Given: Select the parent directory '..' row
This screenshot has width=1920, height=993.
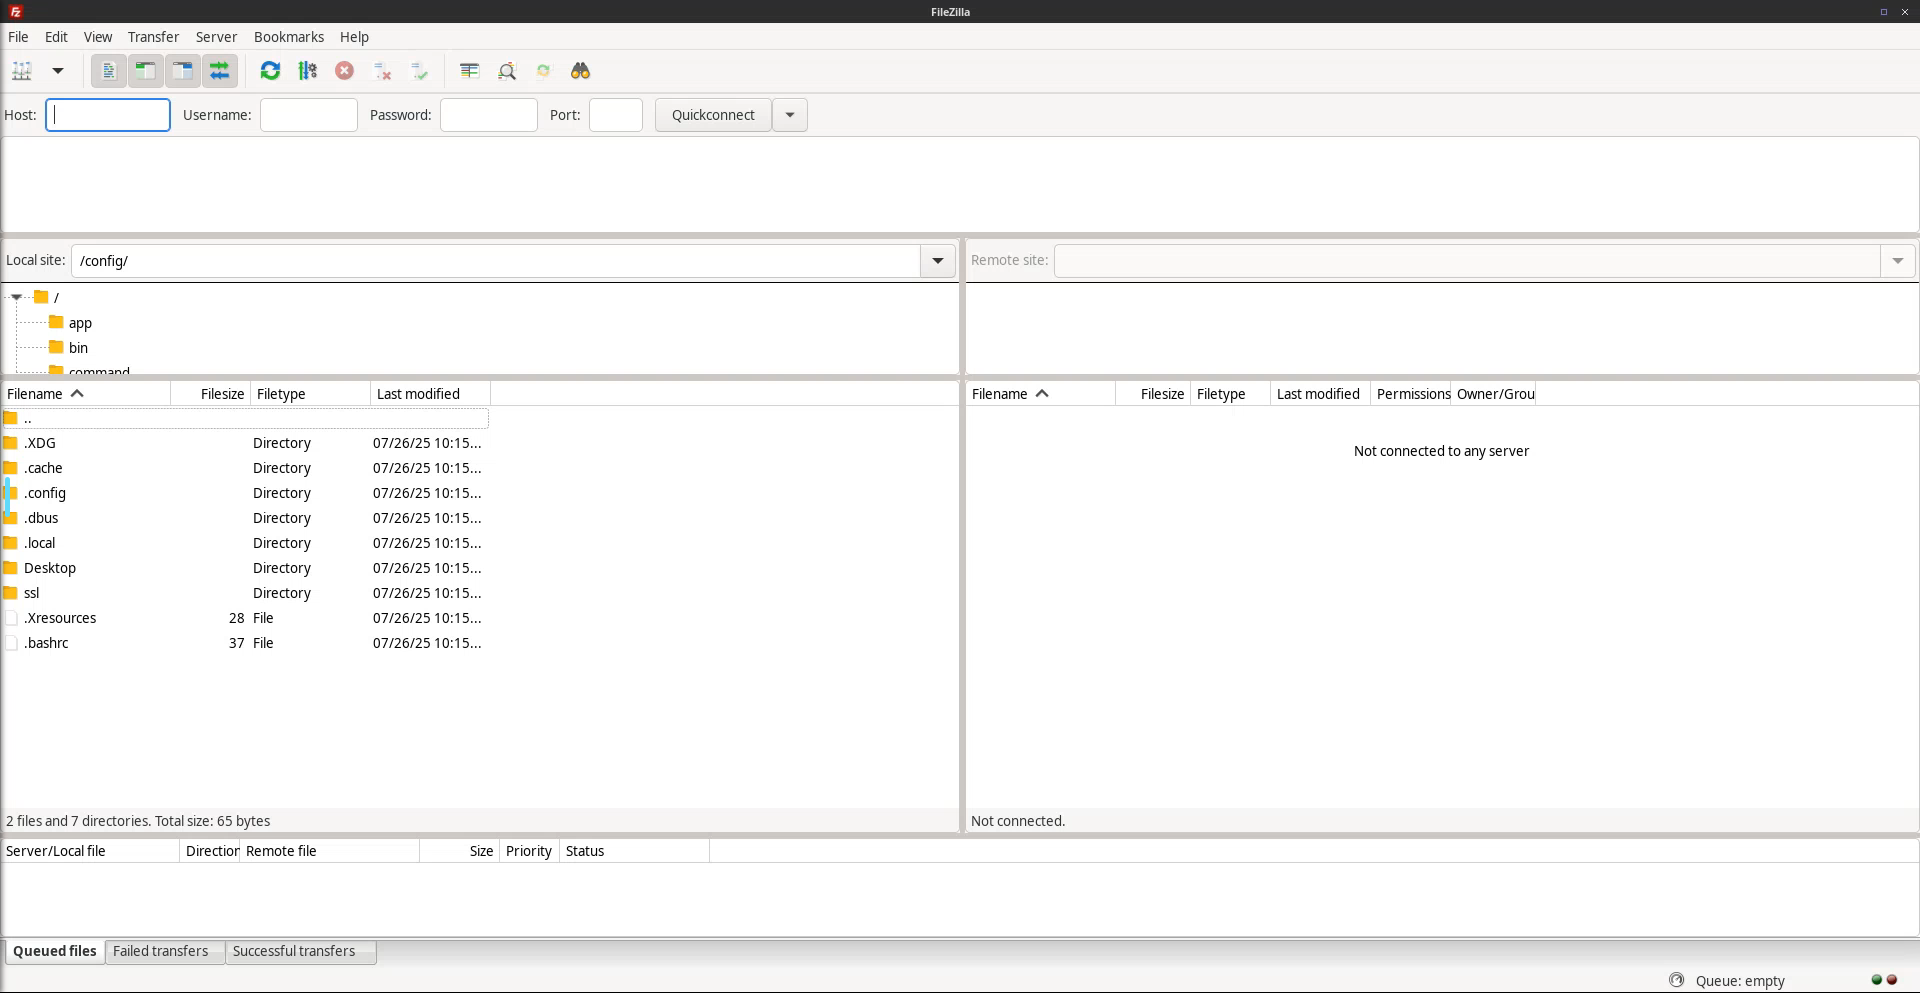Looking at the screenshot, I should coord(246,419).
